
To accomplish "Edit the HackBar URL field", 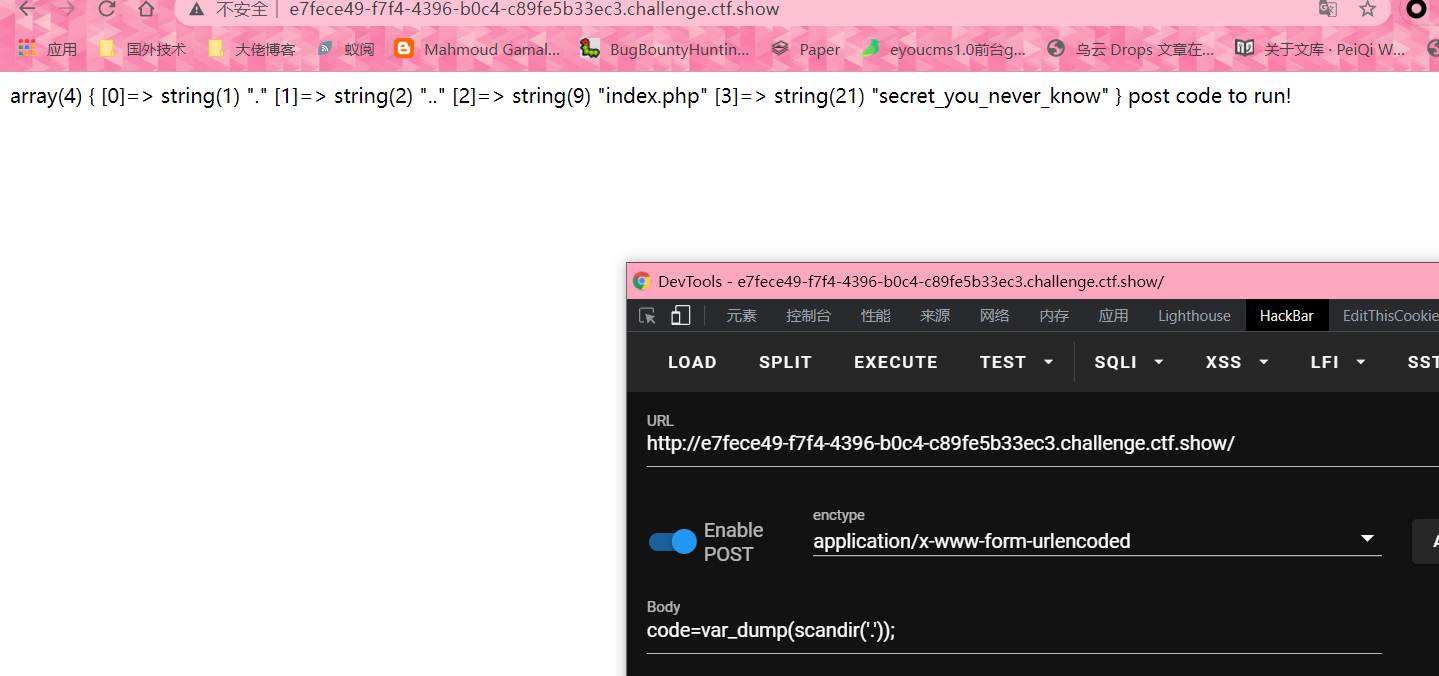I will pyautogui.click(x=1042, y=443).
